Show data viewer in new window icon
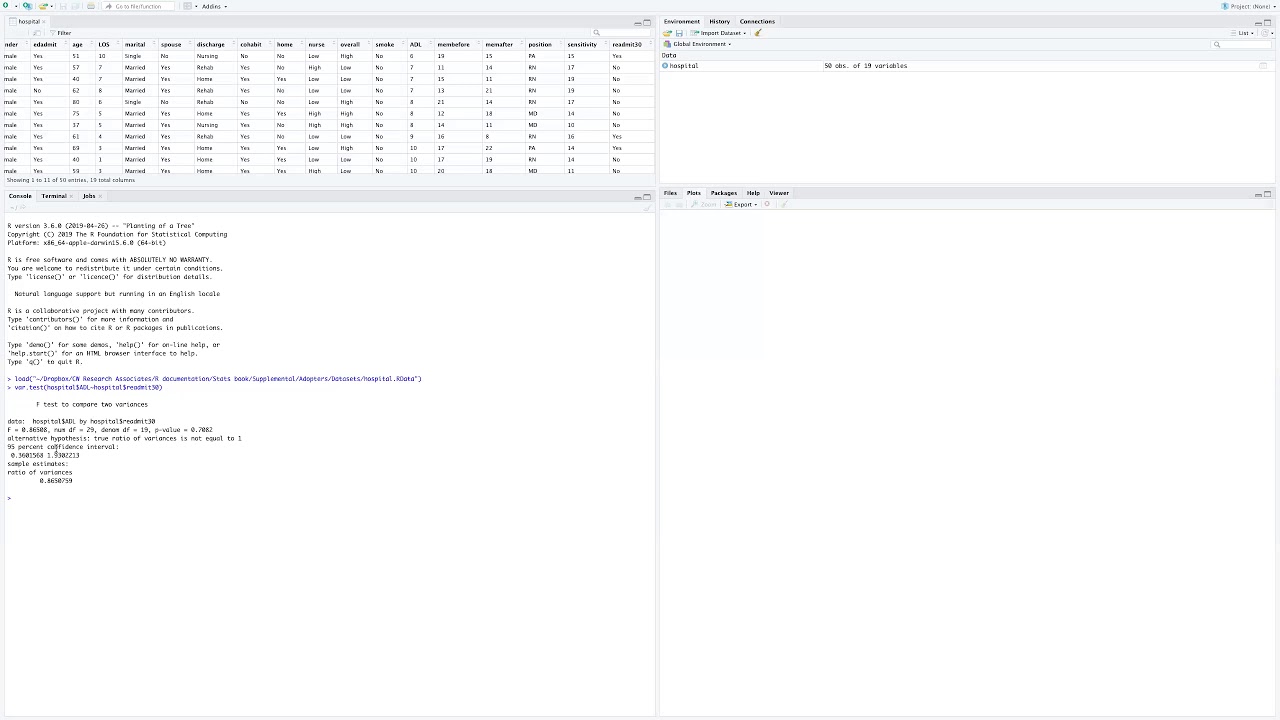 [37, 33]
